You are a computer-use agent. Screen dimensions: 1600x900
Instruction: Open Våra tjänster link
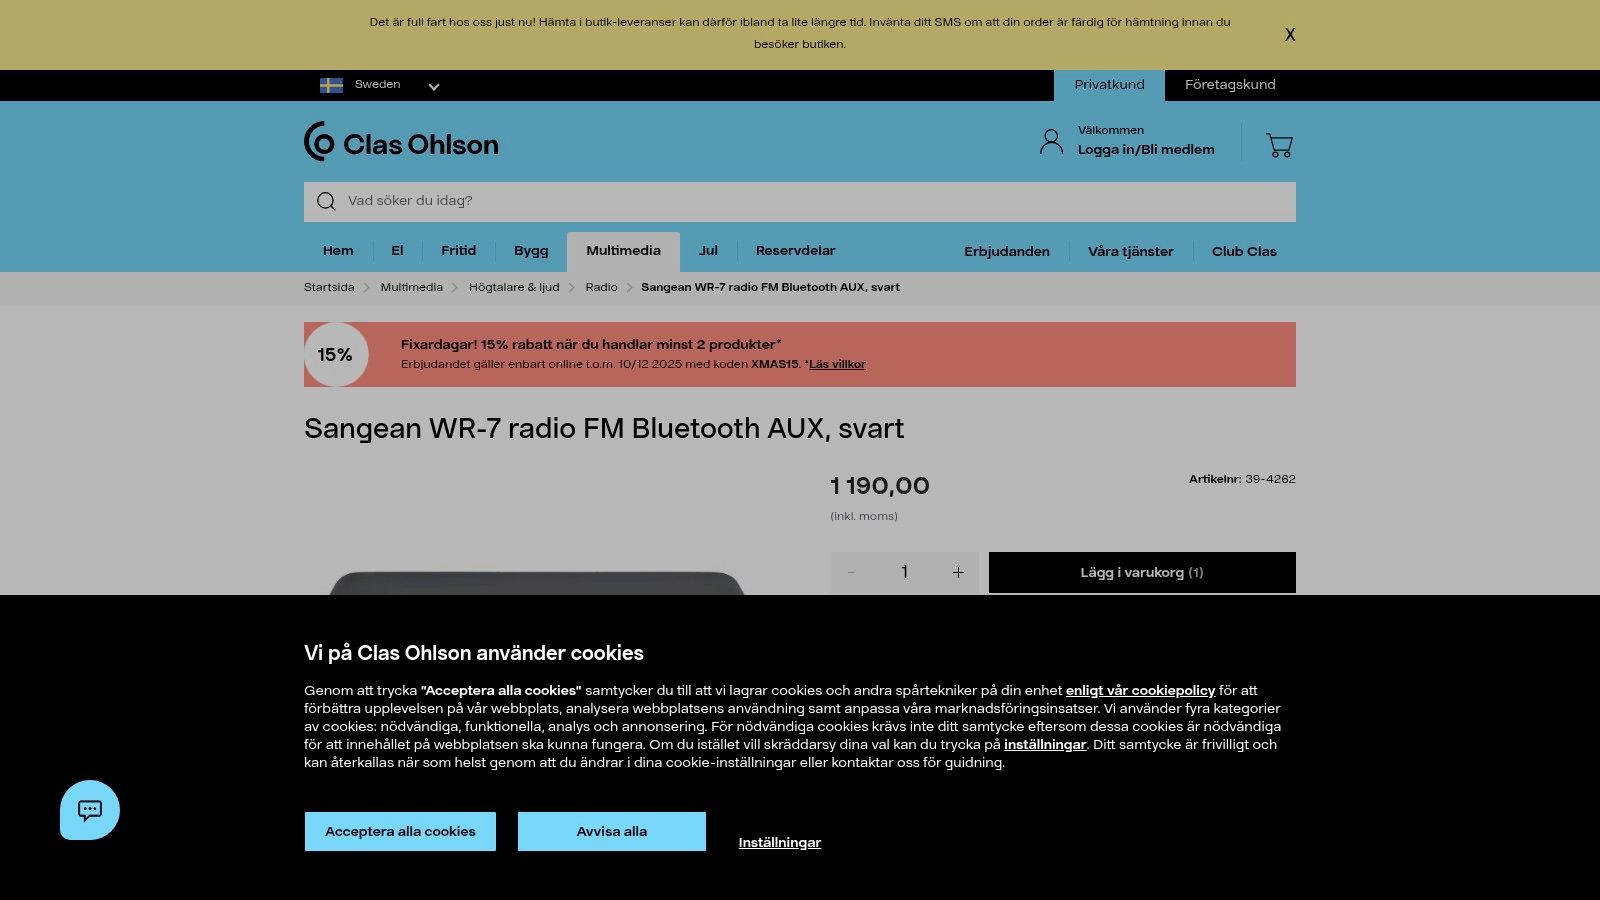(x=1131, y=252)
